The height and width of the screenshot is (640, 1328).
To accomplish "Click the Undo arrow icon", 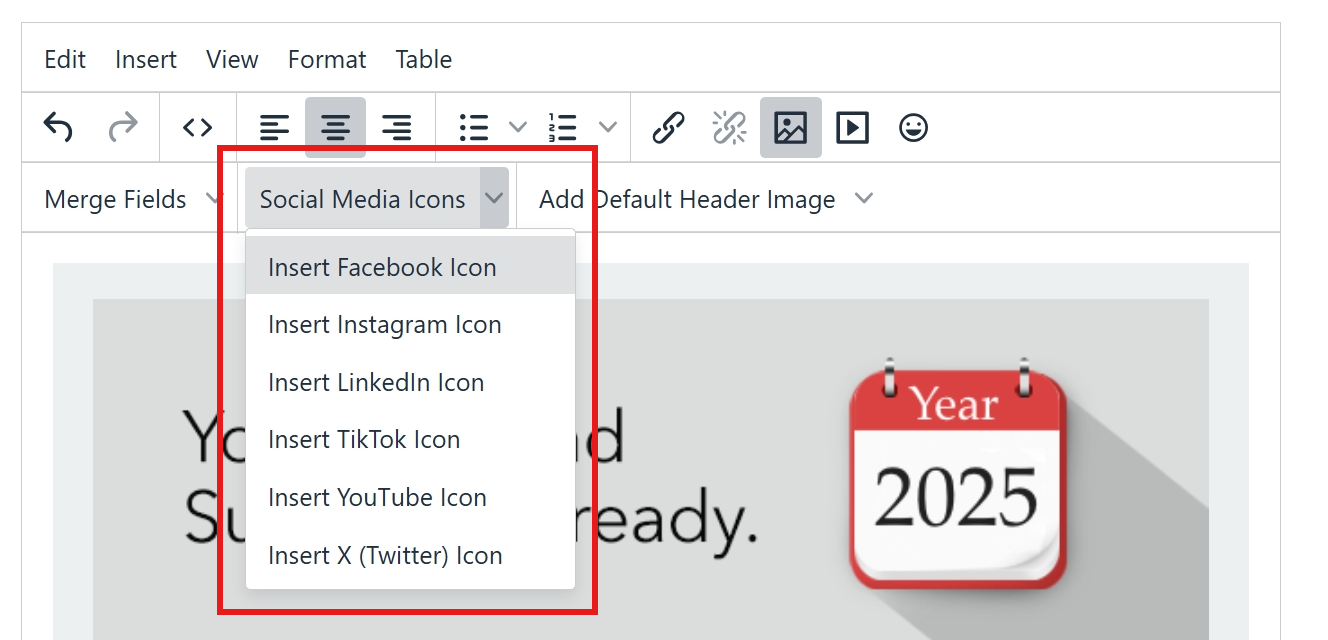I will 58,128.
